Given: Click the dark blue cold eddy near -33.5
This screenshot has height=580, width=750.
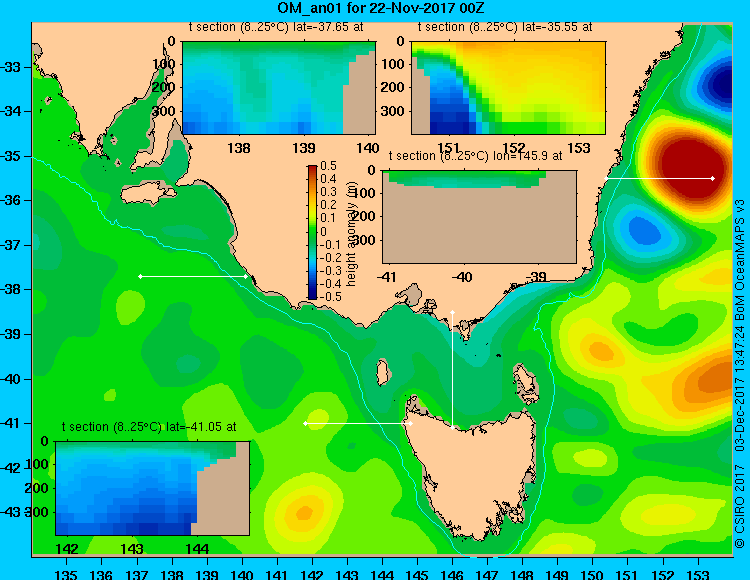Looking at the screenshot, I should (721, 84).
